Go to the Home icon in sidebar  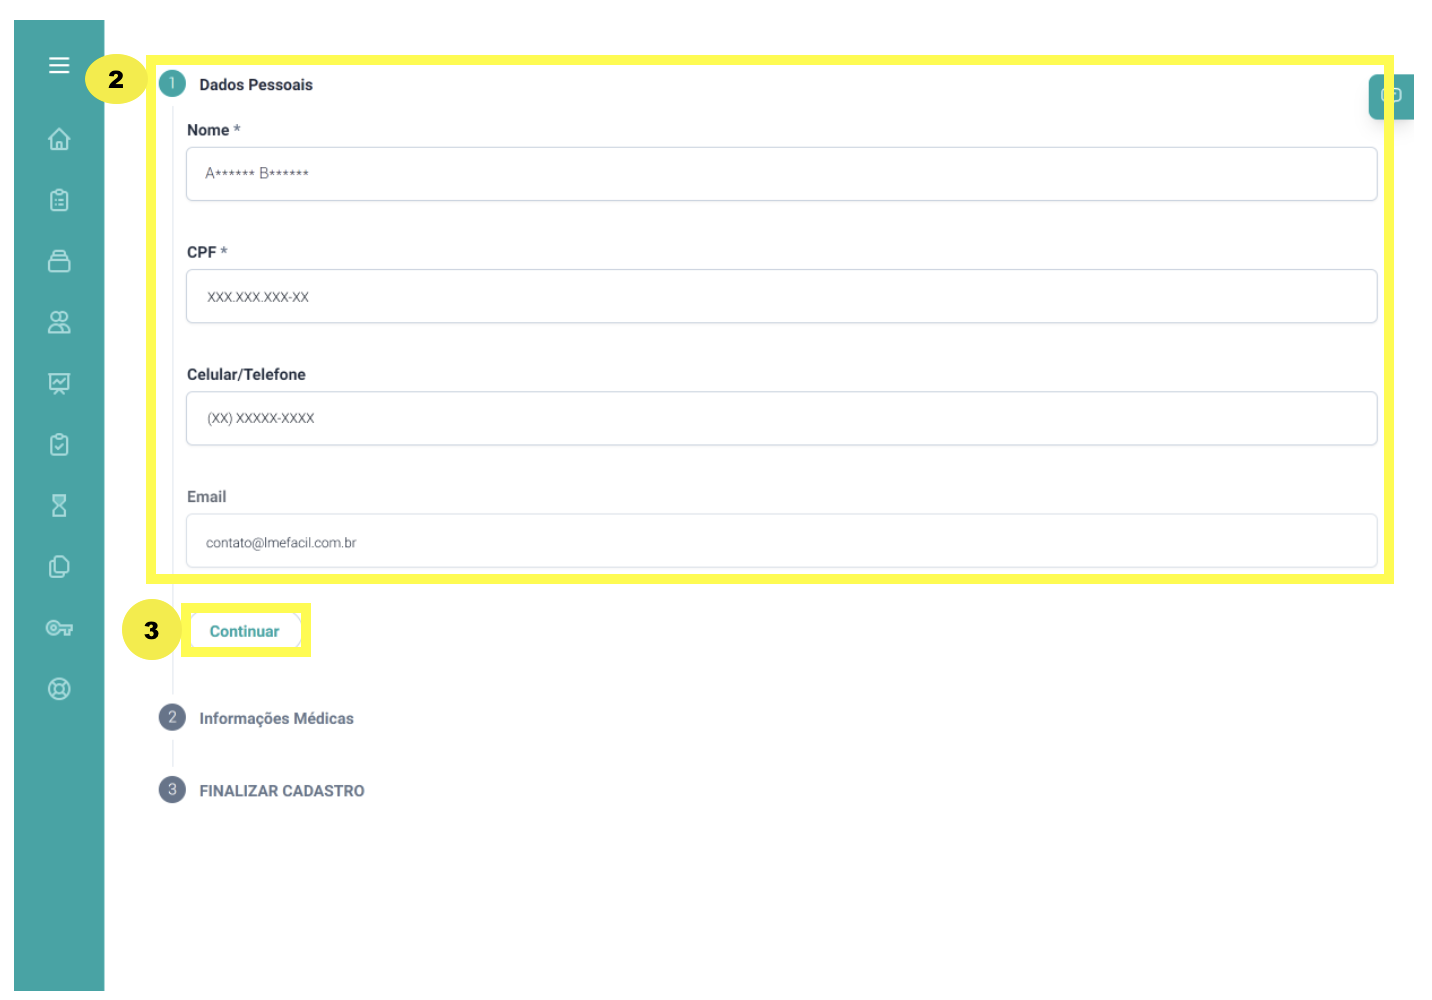pyautogui.click(x=59, y=139)
